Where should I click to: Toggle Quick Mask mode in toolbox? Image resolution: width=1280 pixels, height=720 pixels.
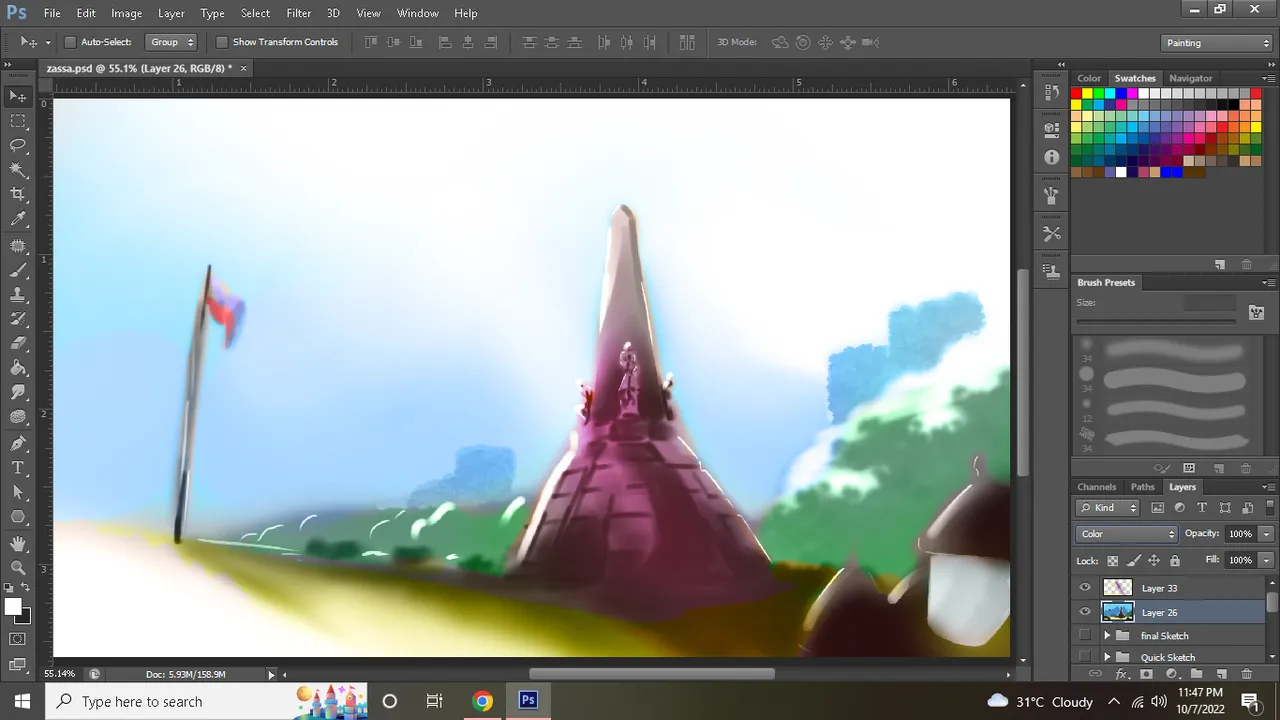tap(18, 638)
